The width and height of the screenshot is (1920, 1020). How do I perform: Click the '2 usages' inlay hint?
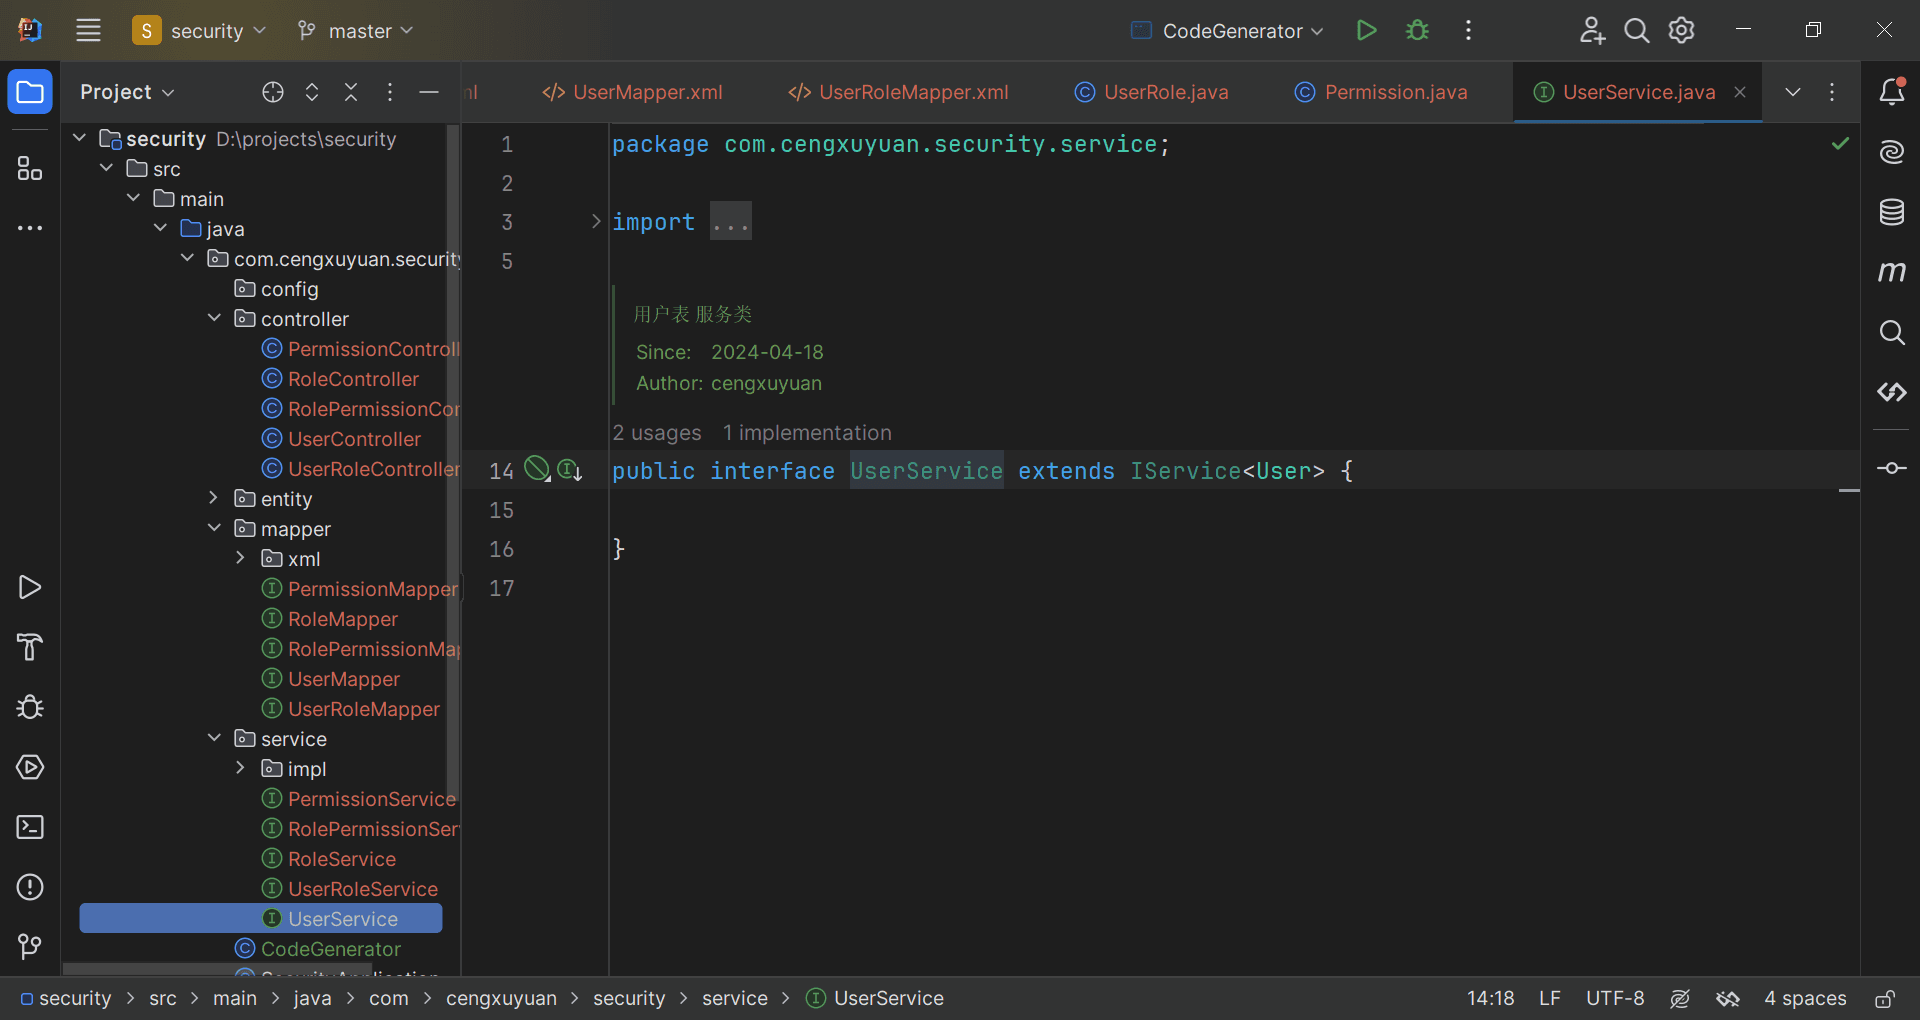click(657, 433)
